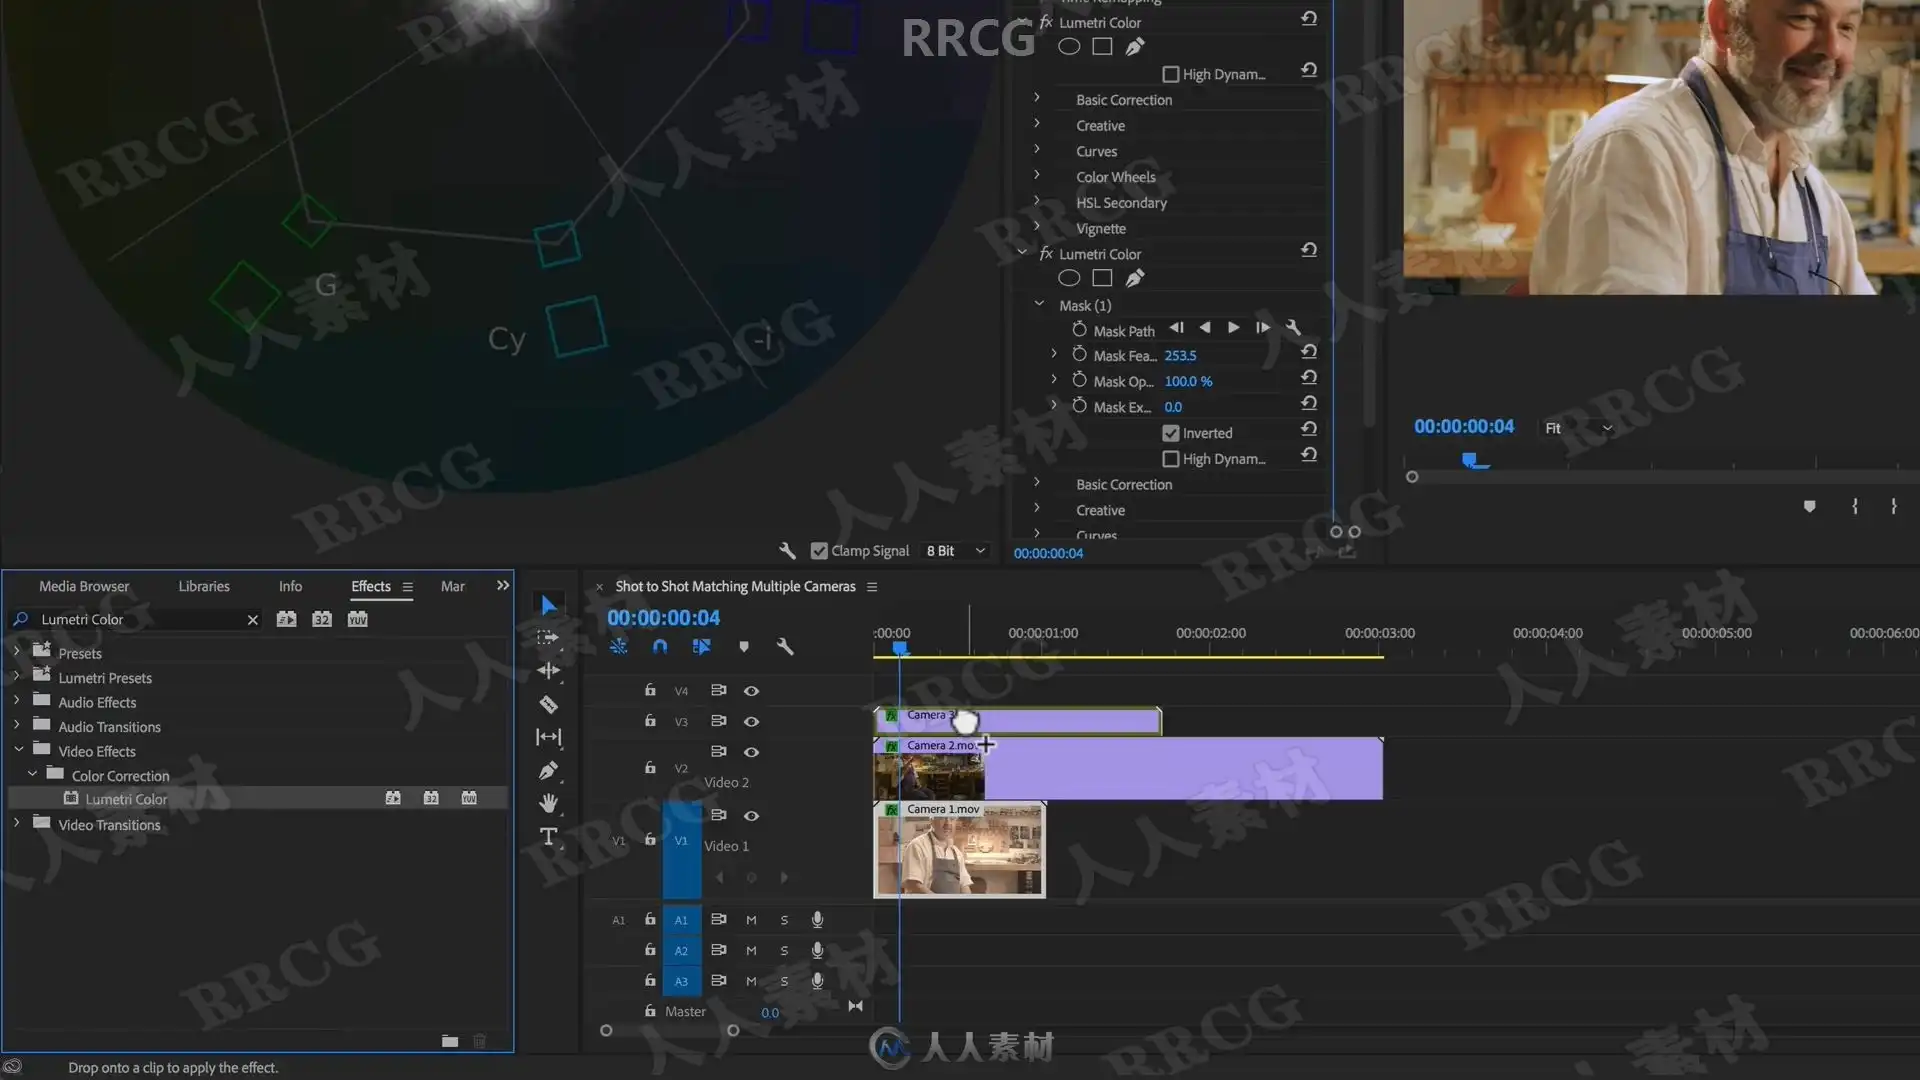Choose the Track Select Forward tool
The width and height of the screenshot is (1920, 1080).
[548, 637]
